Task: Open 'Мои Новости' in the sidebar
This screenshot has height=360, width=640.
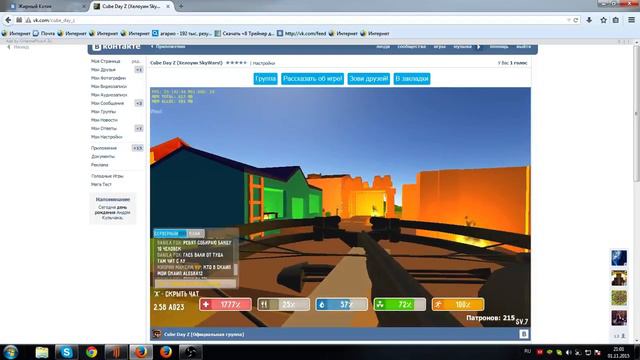Action: (104, 120)
